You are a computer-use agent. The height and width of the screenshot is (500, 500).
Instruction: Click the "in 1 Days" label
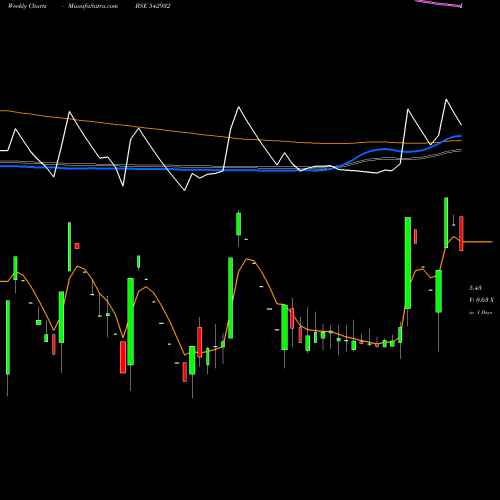[x=480, y=313]
